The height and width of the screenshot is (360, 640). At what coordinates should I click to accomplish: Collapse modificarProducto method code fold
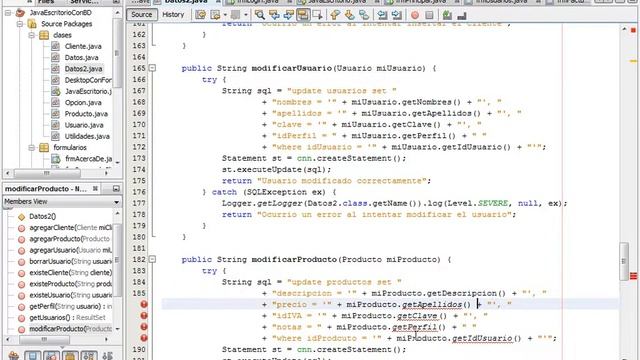(152, 259)
